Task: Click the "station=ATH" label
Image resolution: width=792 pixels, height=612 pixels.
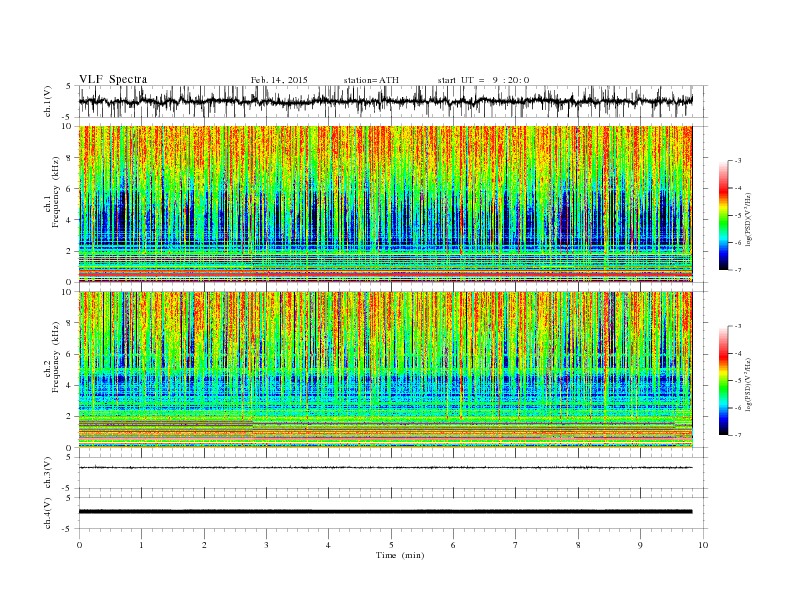Action: tap(371, 80)
